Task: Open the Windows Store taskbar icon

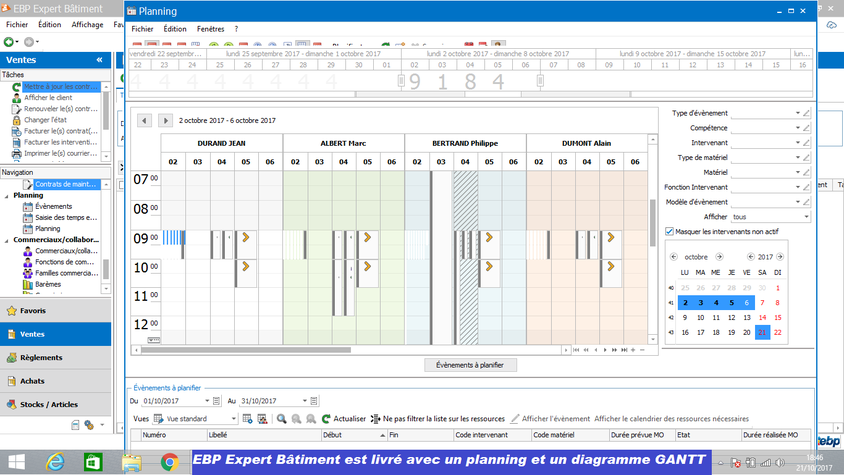Action: (93, 462)
